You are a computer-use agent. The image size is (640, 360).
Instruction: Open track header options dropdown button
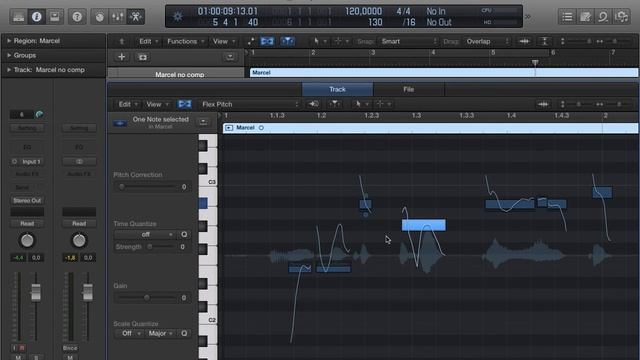(x=230, y=57)
